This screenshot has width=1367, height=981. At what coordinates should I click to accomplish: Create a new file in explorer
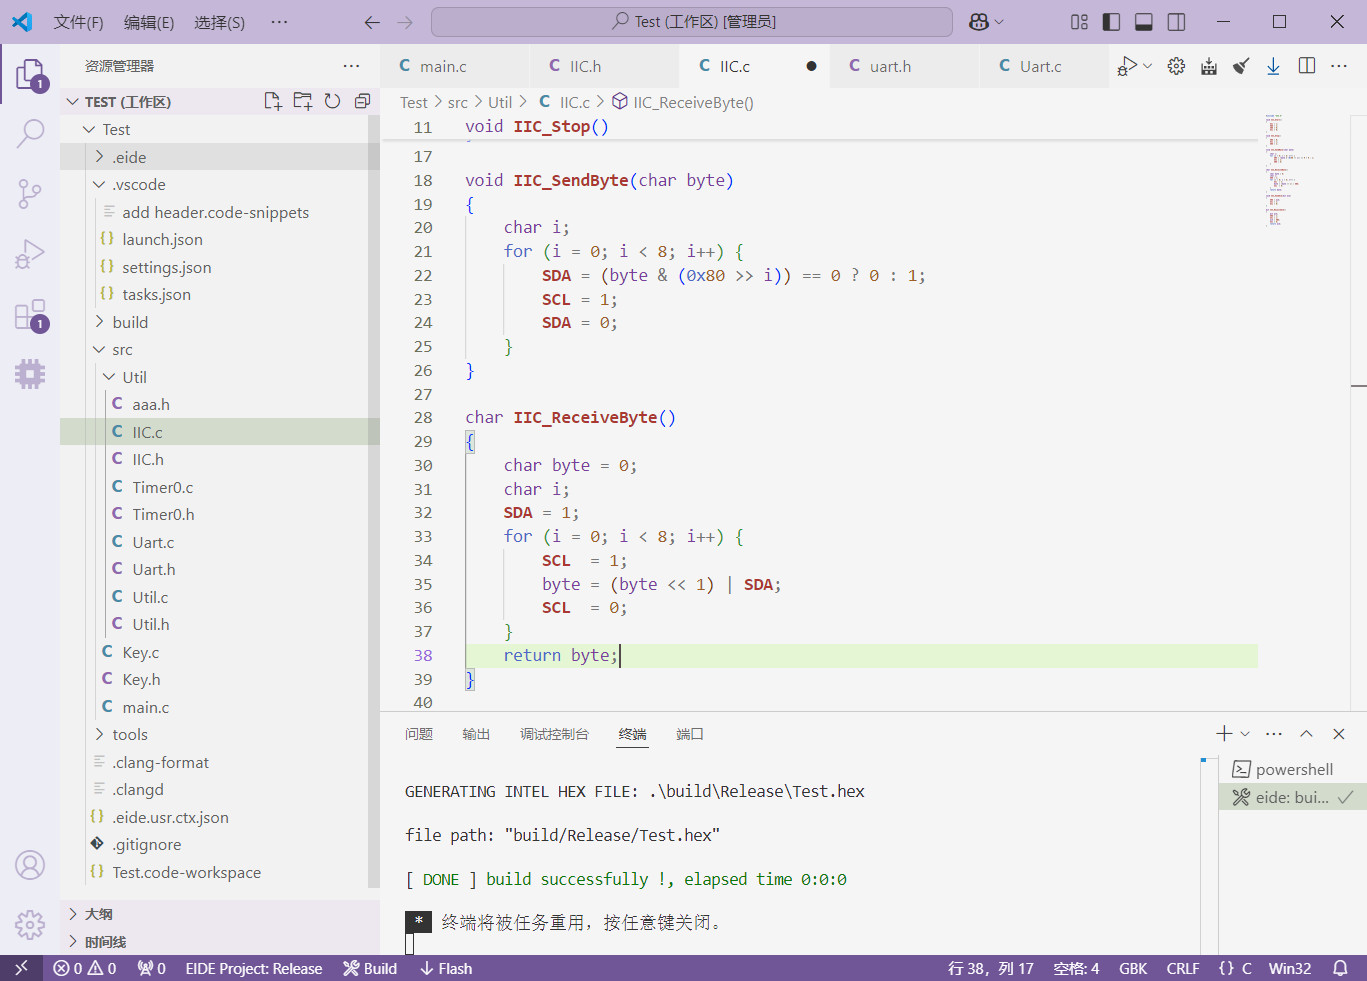(272, 101)
